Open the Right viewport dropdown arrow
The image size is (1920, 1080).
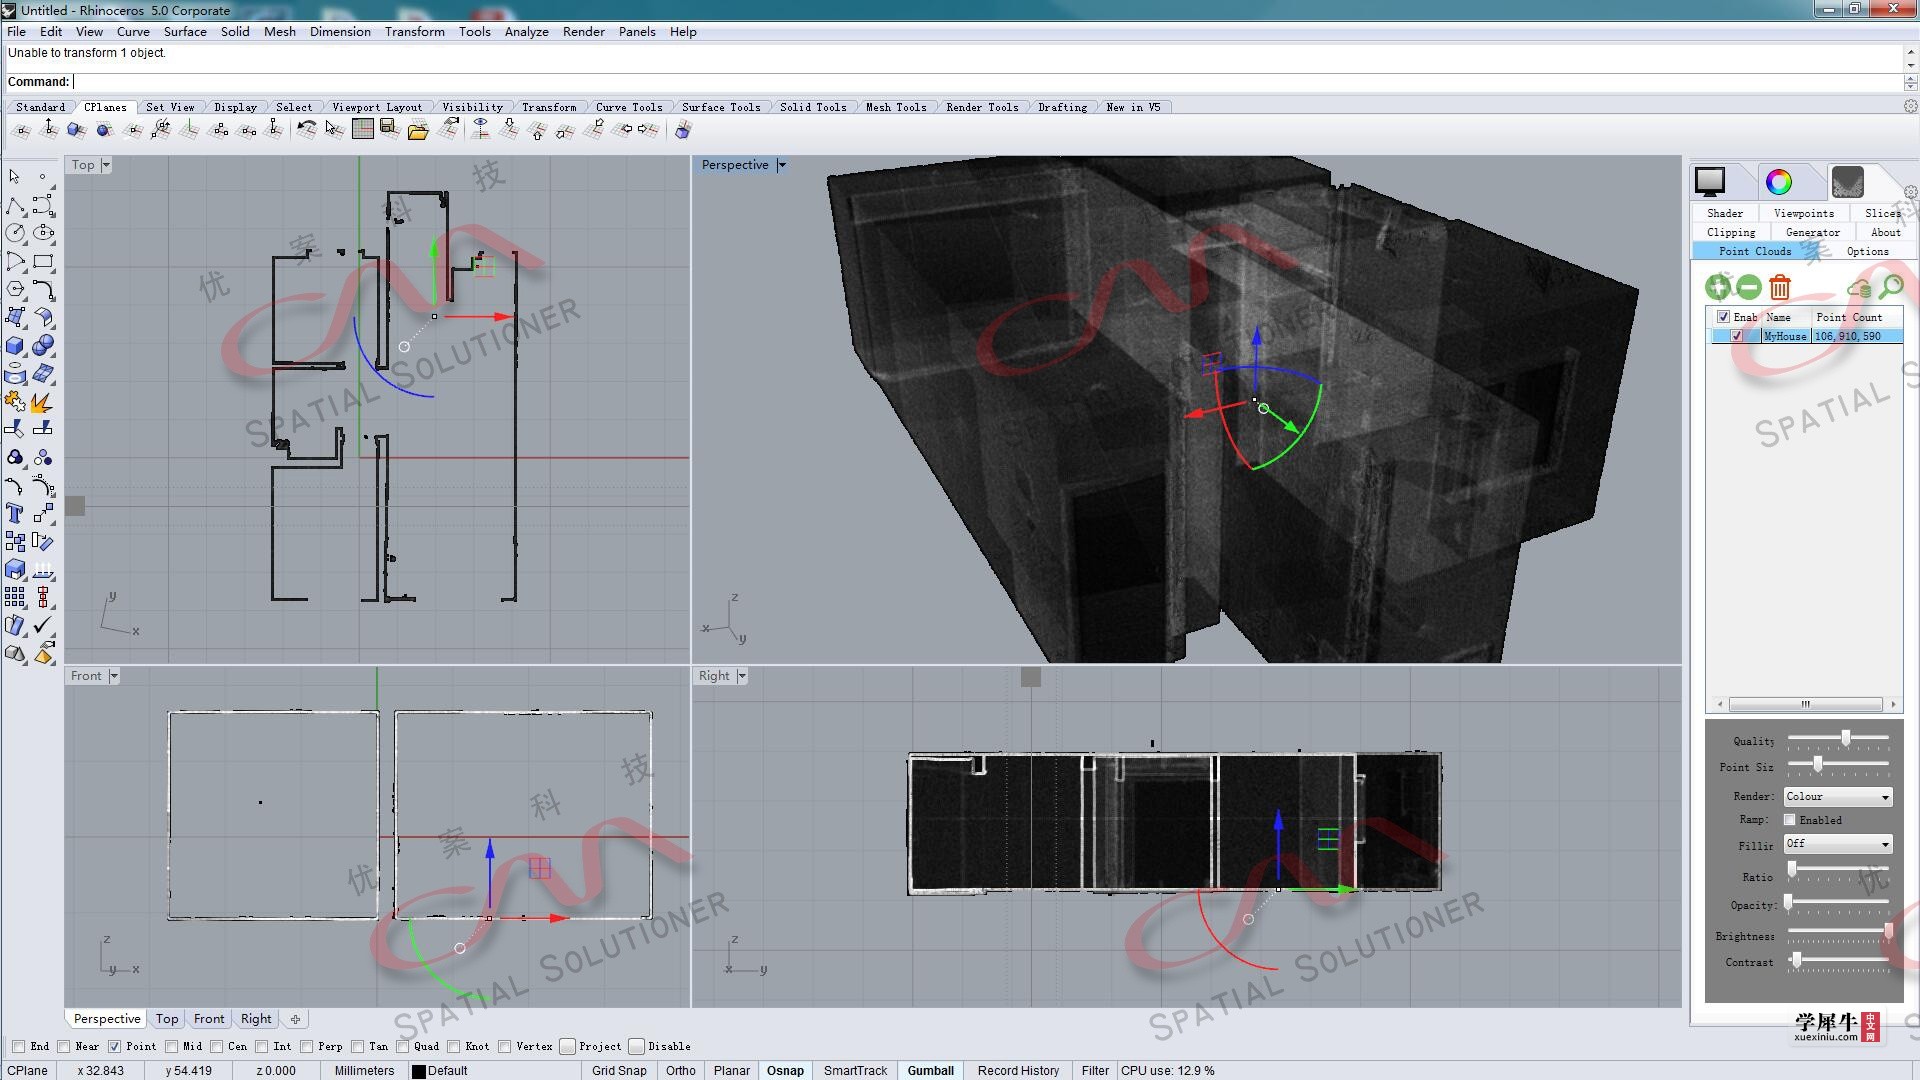pyautogui.click(x=742, y=676)
